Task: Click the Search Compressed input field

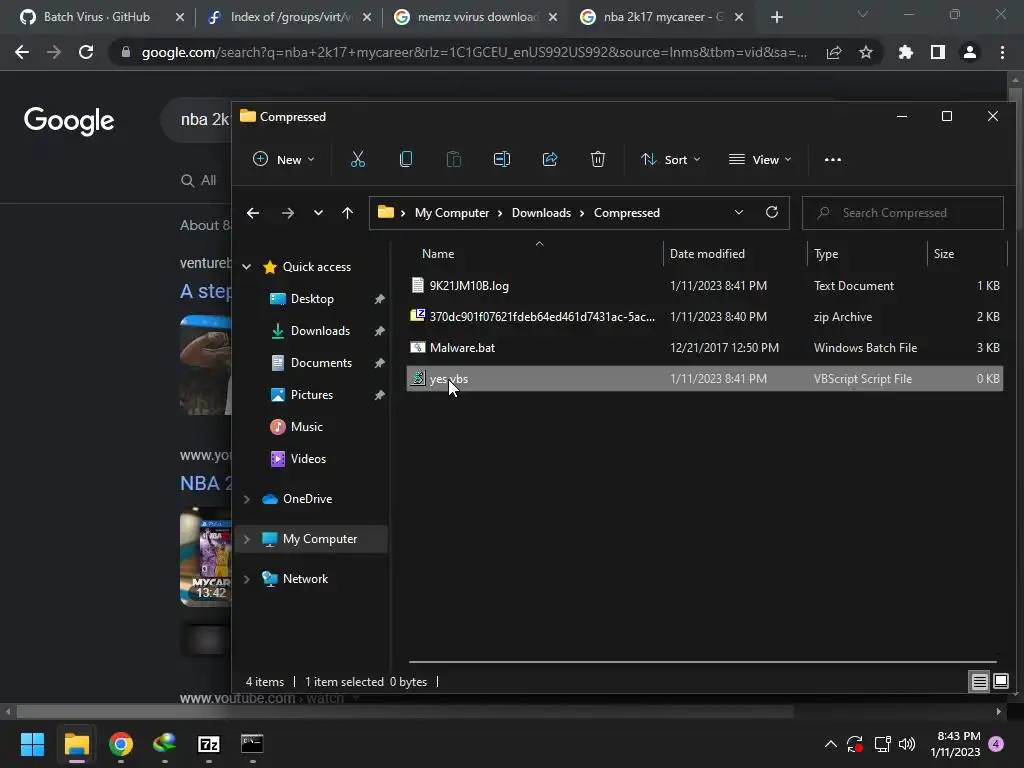Action: (x=903, y=213)
